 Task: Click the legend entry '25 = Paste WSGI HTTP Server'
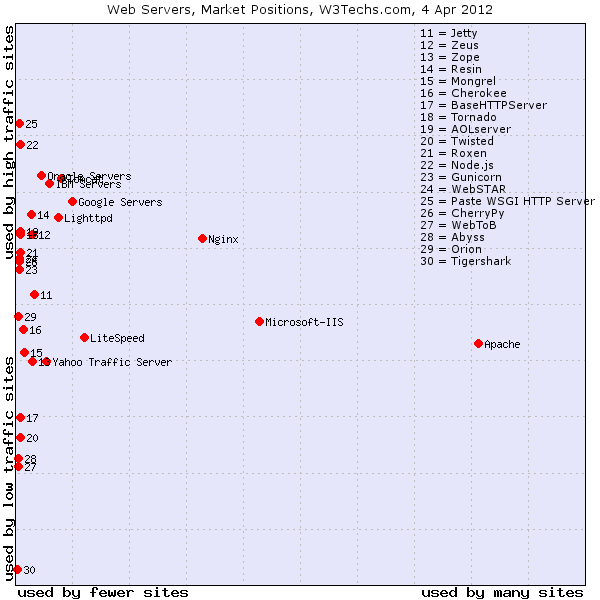(x=507, y=201)
